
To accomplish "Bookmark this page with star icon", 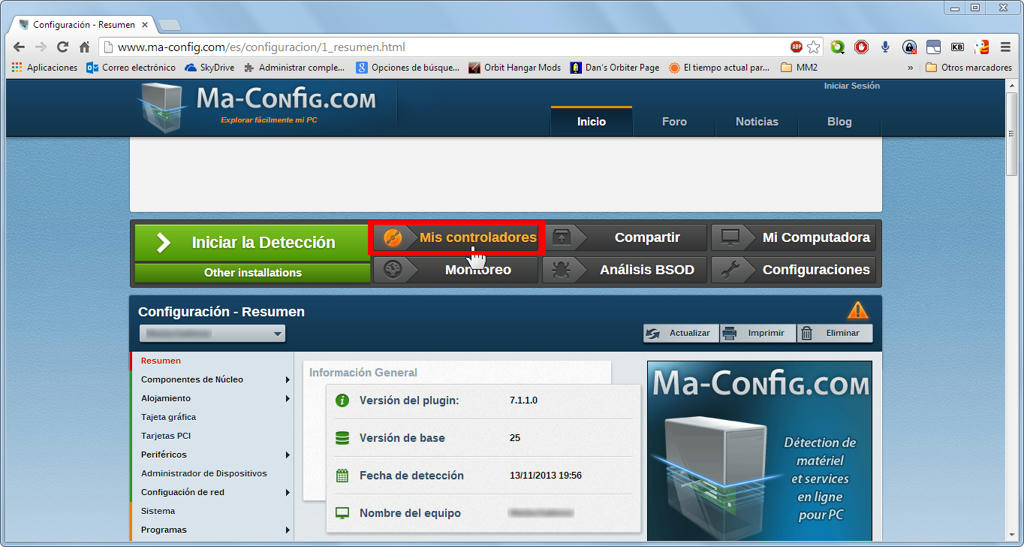I will pos(813,47).
